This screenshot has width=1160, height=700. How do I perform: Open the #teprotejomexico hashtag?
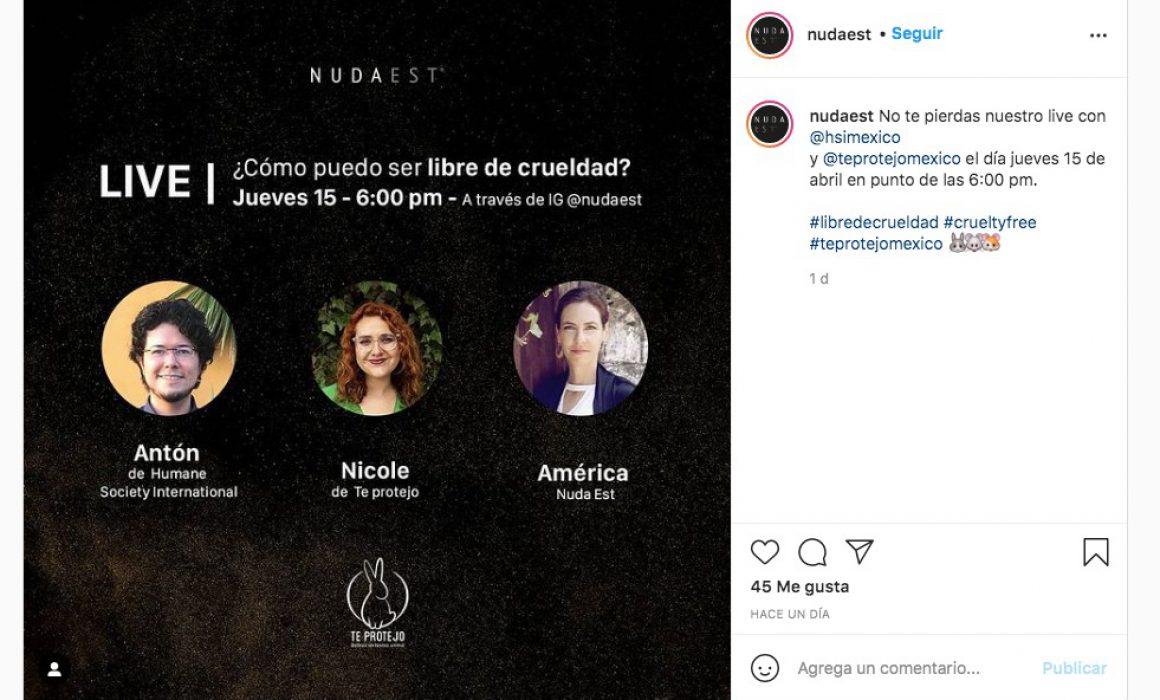coord(876,243)
